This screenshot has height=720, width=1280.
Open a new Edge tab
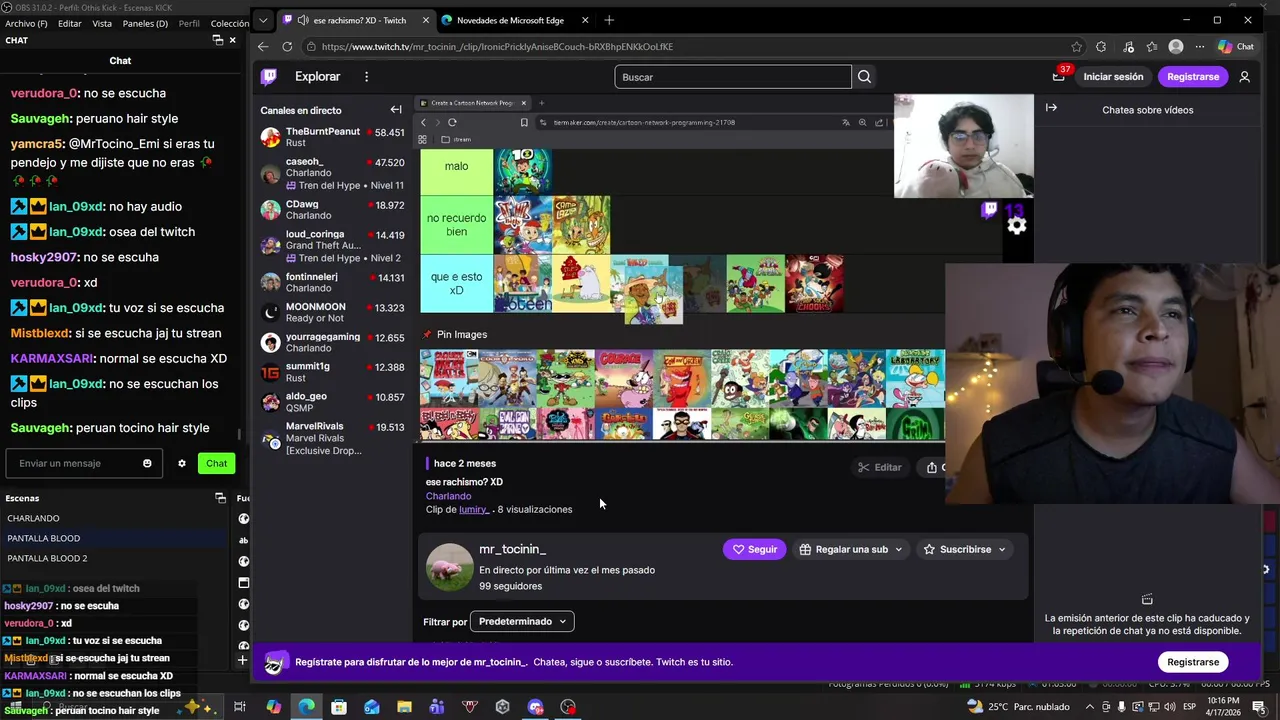click(609, 20)
